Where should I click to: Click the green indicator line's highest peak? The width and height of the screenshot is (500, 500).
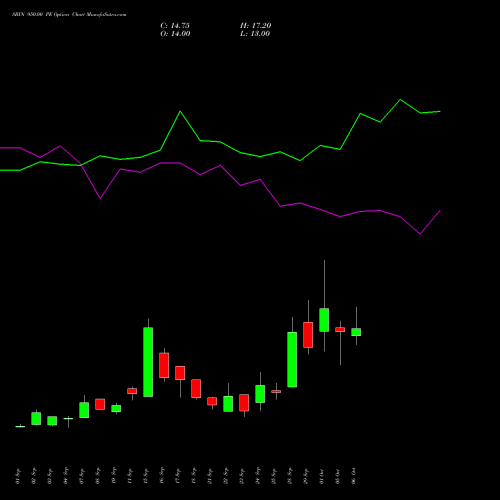point(400,99)
